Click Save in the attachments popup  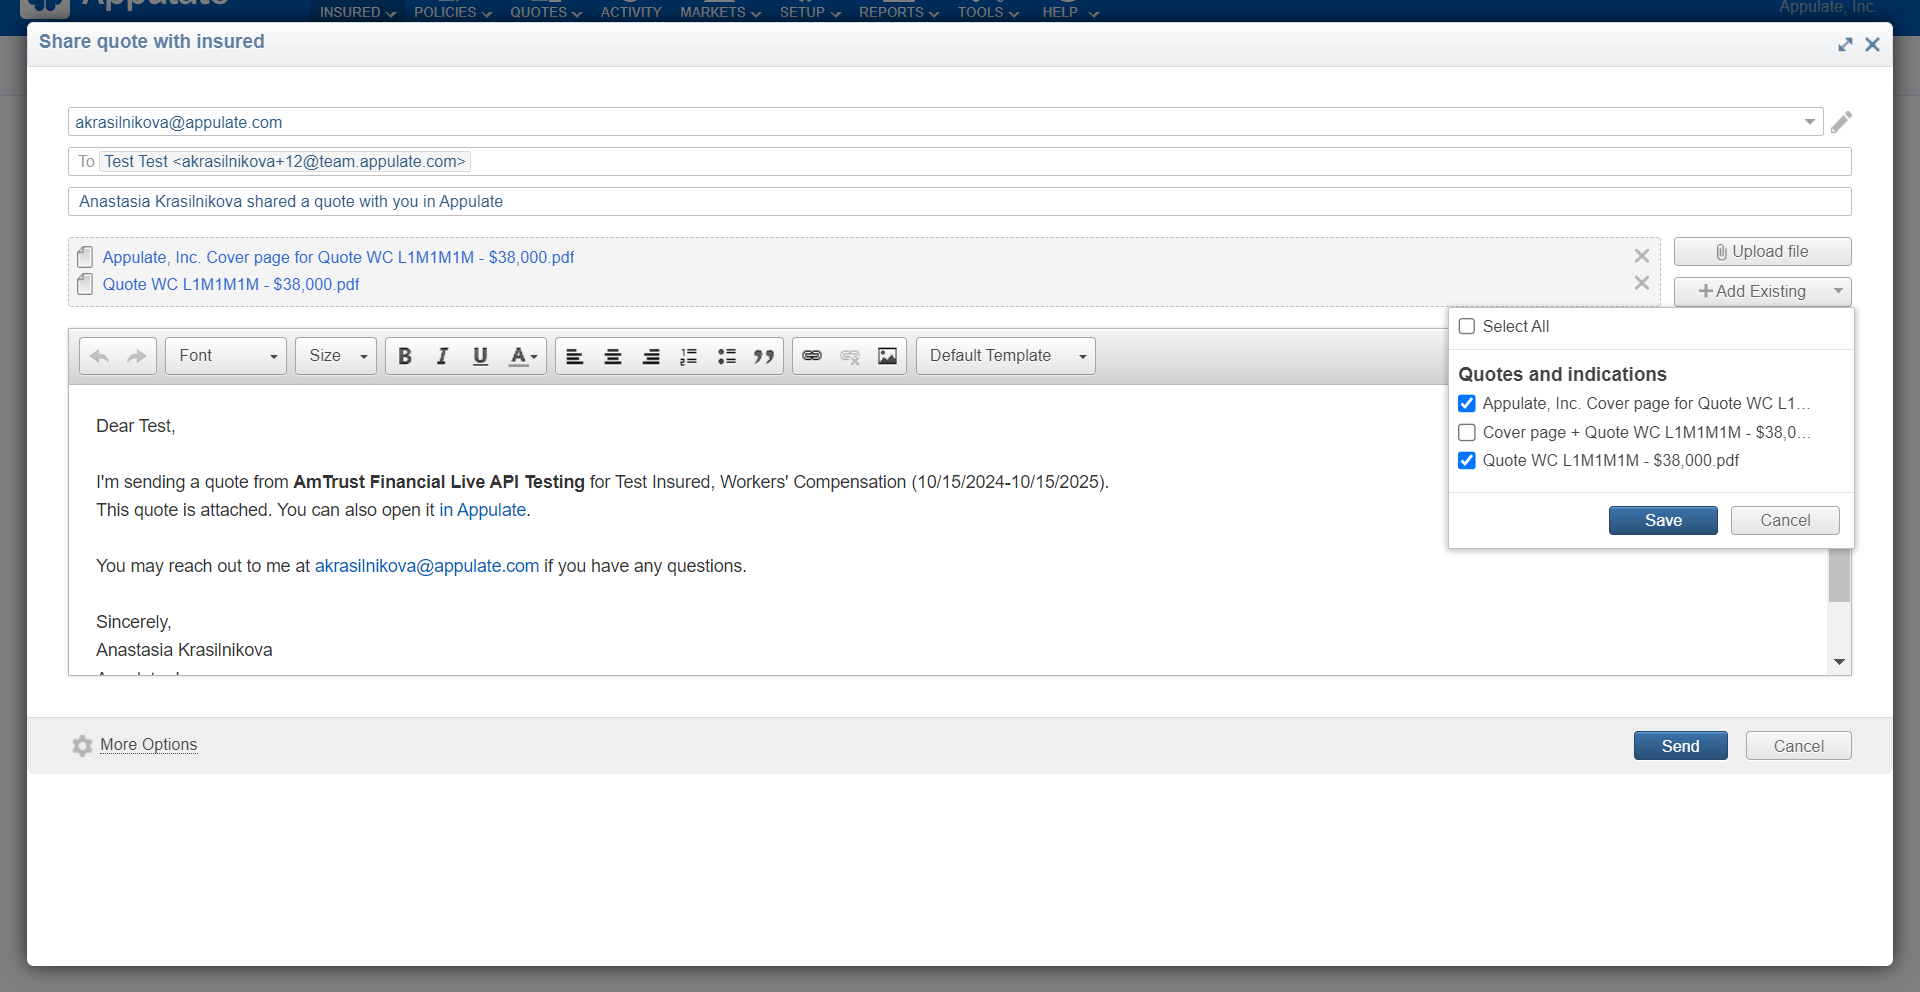click(x=1662, y=520)
